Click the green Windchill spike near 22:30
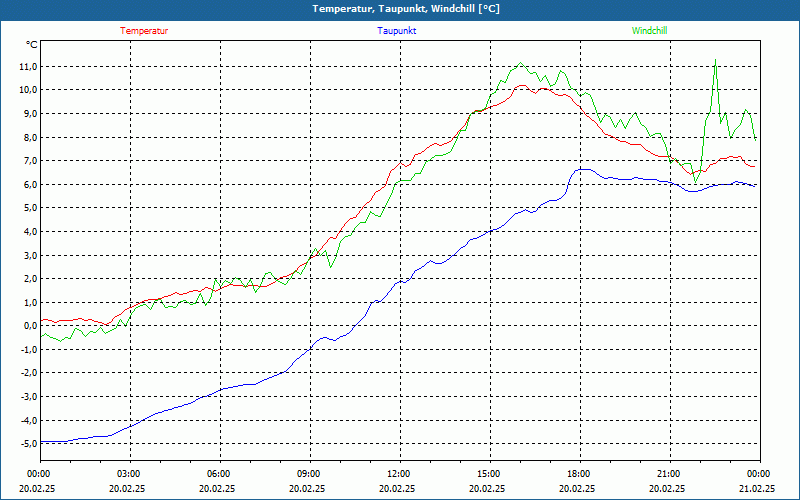800x500 pixels. 715,60
